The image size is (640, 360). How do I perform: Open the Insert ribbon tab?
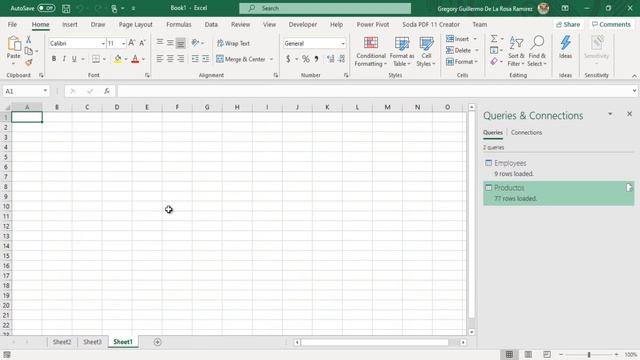point(70,24)
